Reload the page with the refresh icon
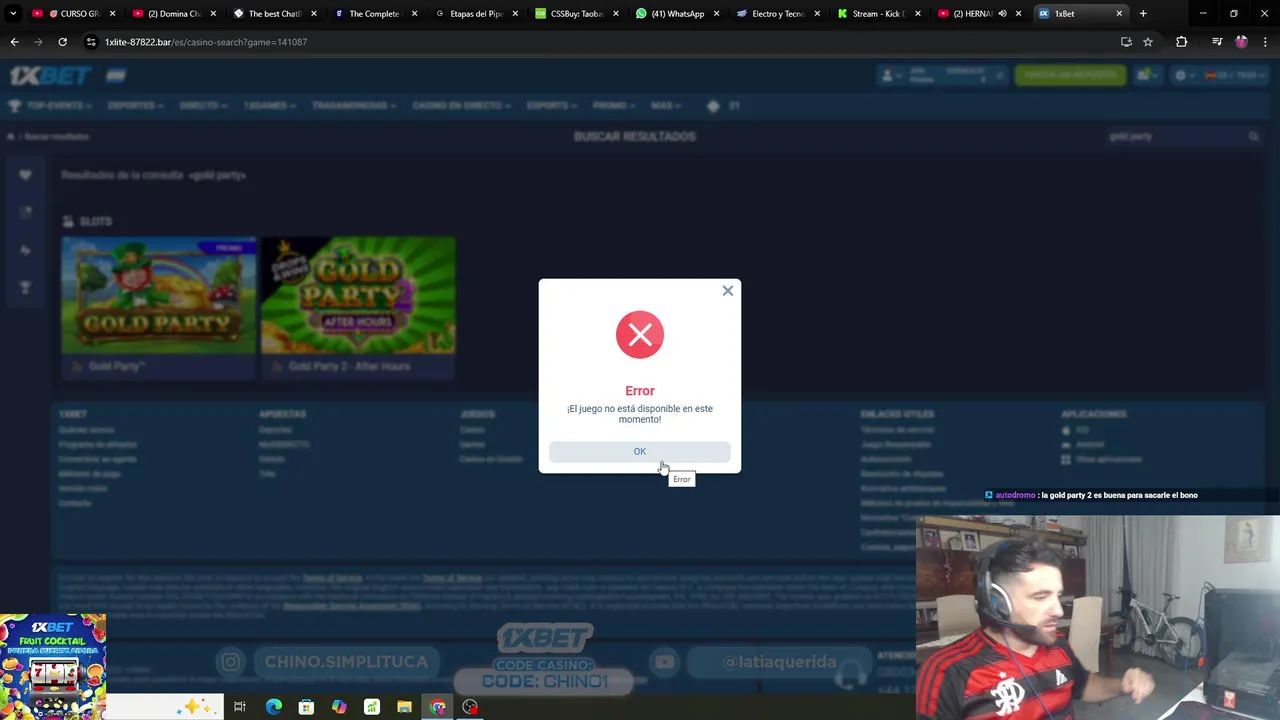 62,42
